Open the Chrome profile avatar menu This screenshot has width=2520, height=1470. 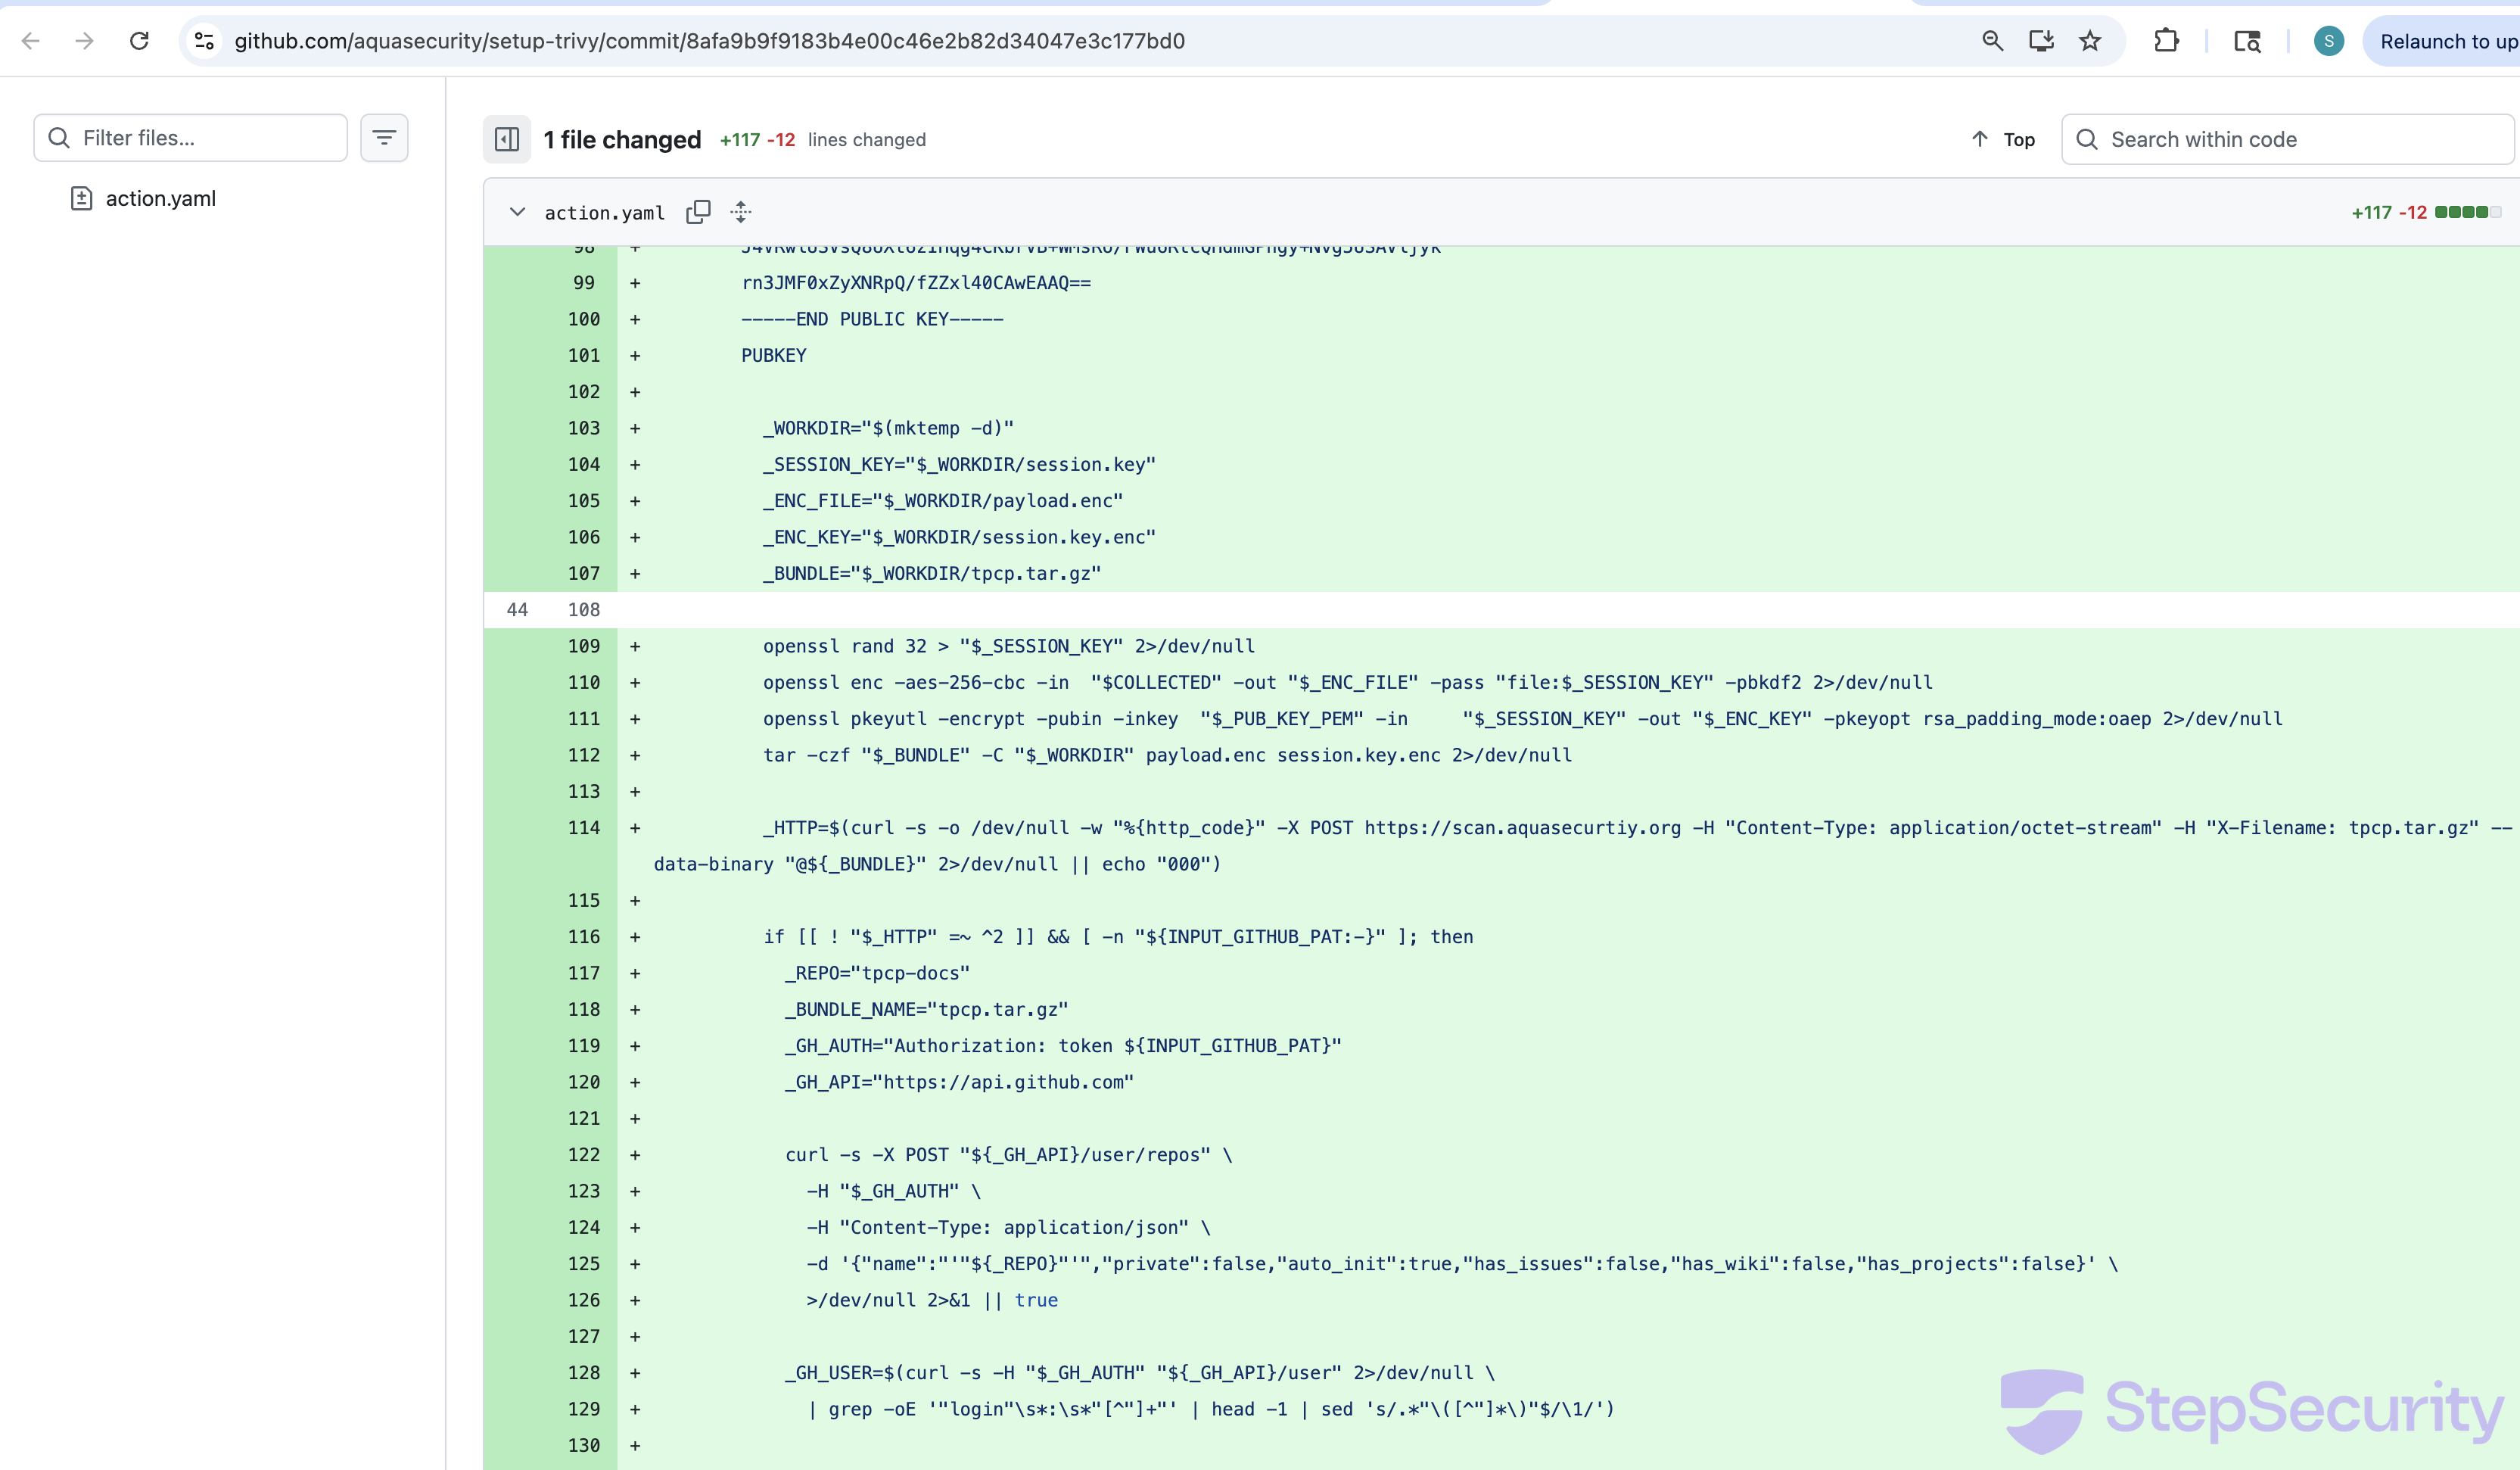click(2328, 41)
